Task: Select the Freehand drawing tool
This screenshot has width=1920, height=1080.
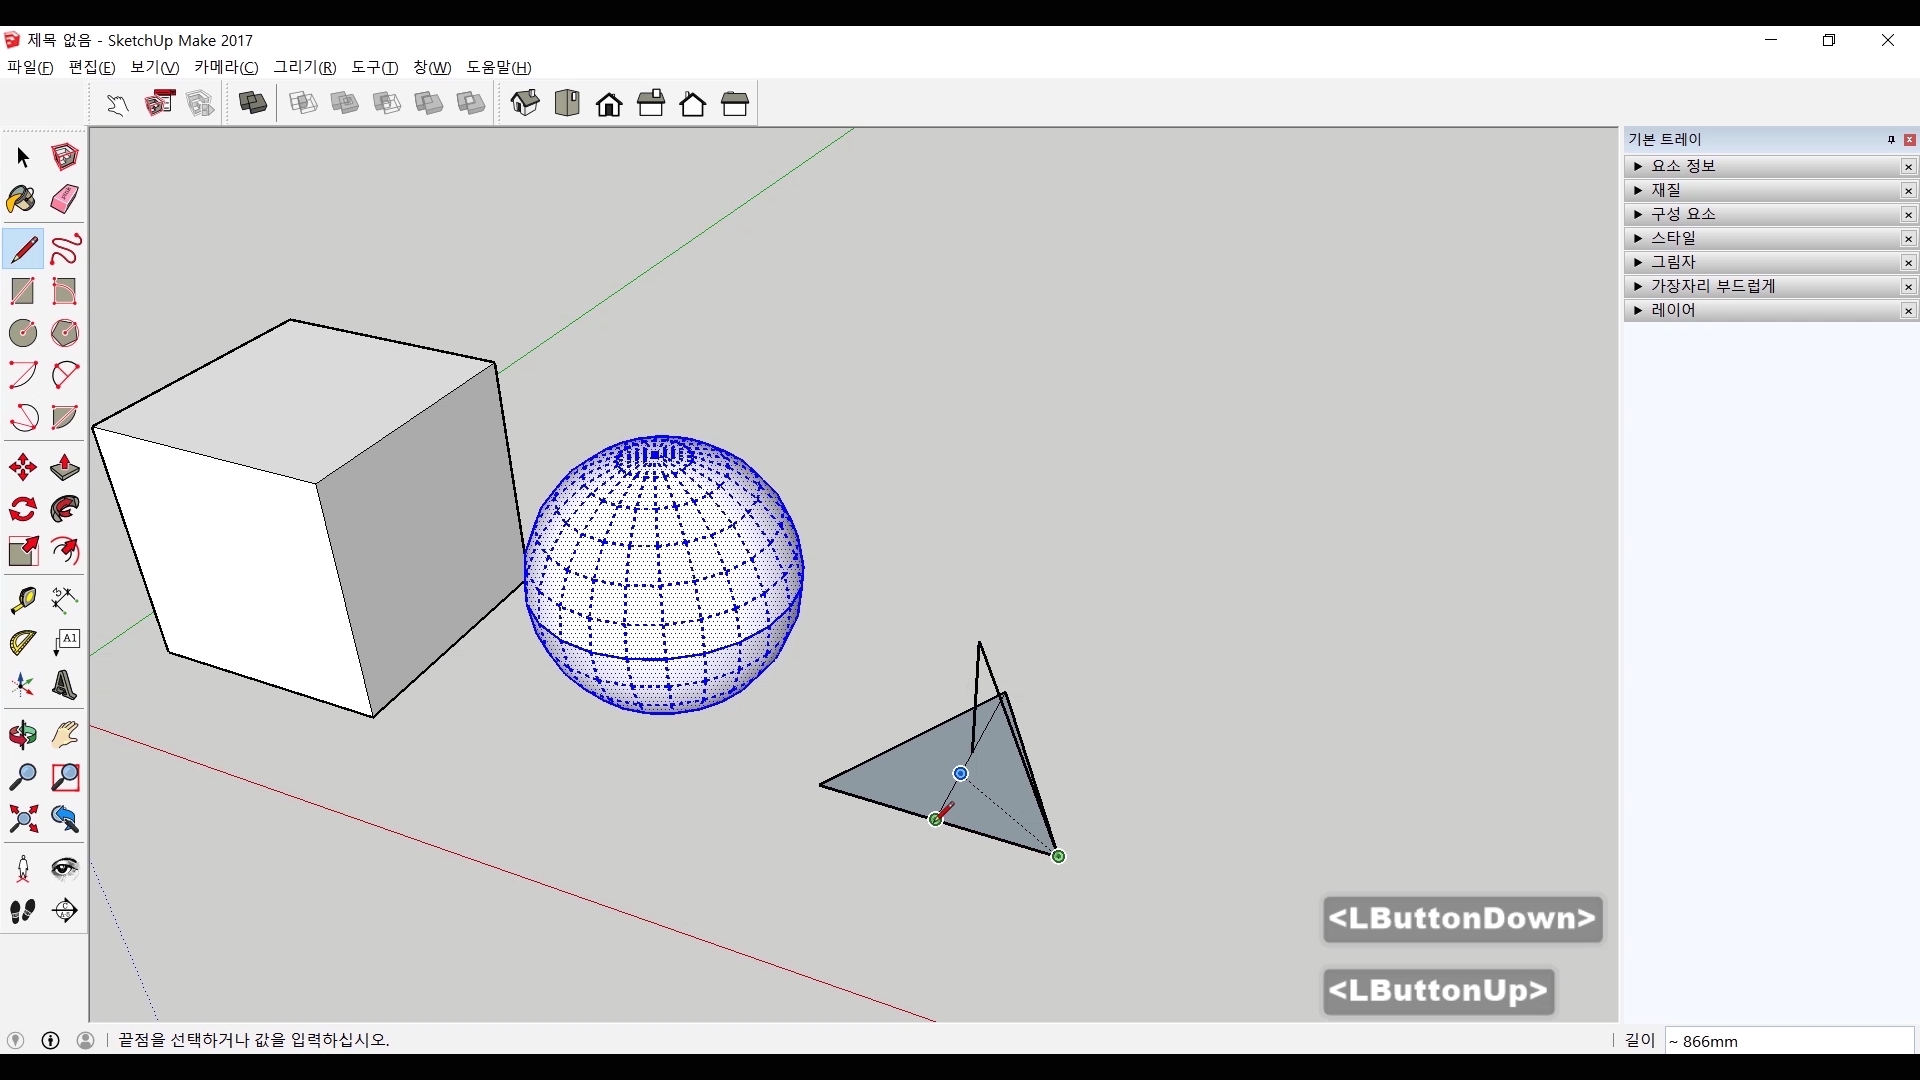Action: click(x=65, y=249)
